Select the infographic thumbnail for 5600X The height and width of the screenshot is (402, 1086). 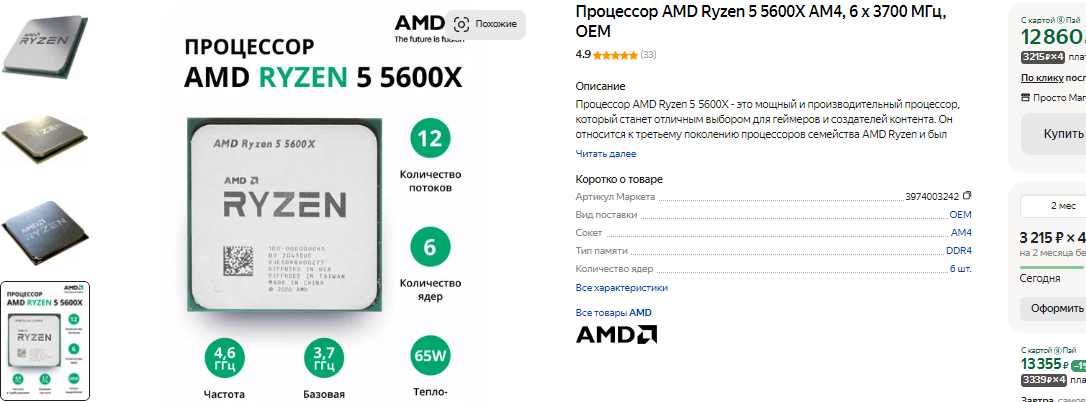[44, 340]
